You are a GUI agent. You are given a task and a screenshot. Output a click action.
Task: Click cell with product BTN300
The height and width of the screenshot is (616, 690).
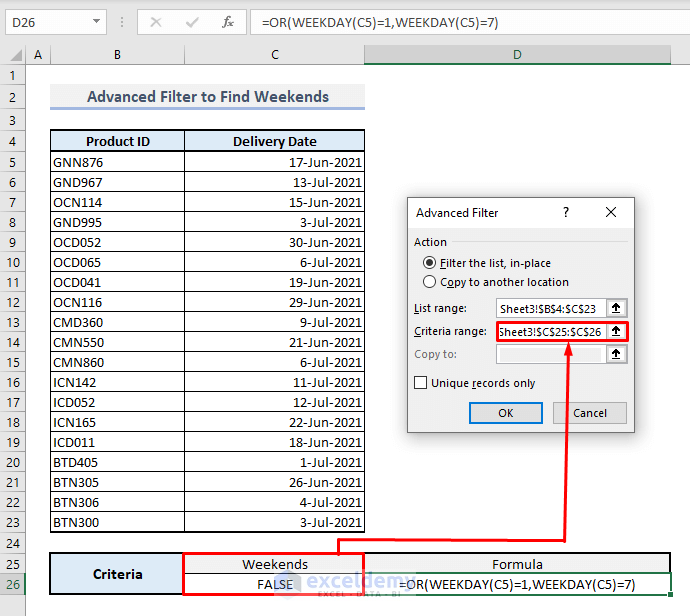117,522
